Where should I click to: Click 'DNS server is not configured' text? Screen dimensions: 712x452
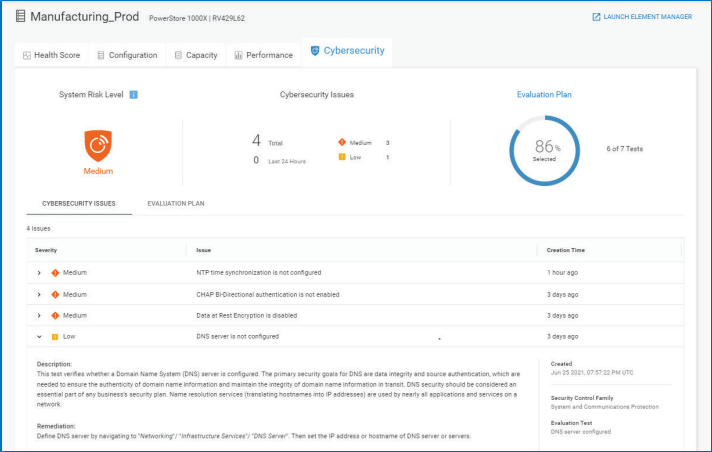coord(237,337)
